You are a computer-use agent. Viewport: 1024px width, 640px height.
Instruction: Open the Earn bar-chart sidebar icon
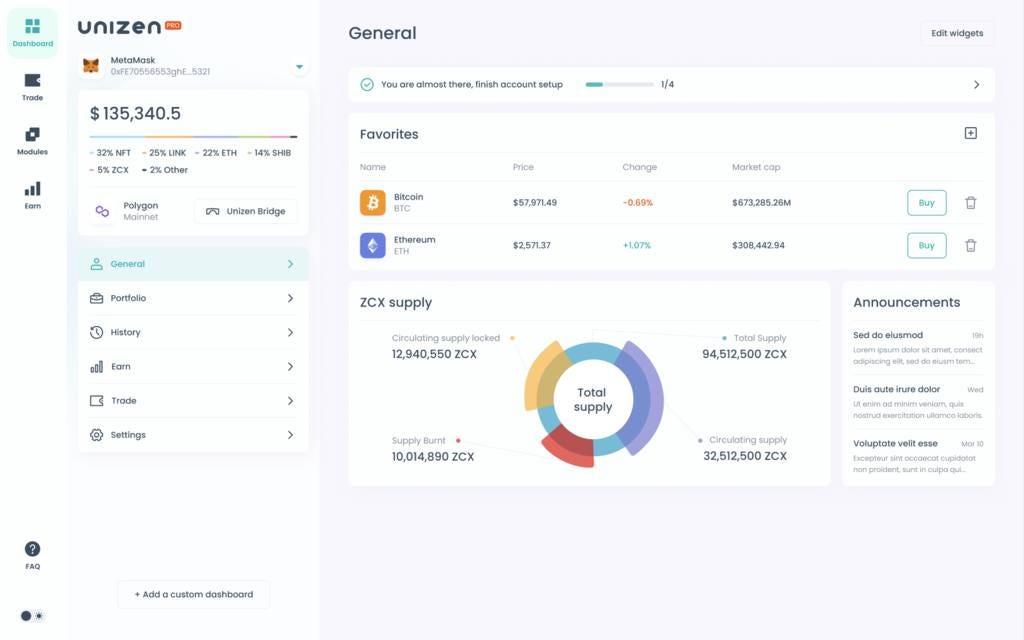32,189
